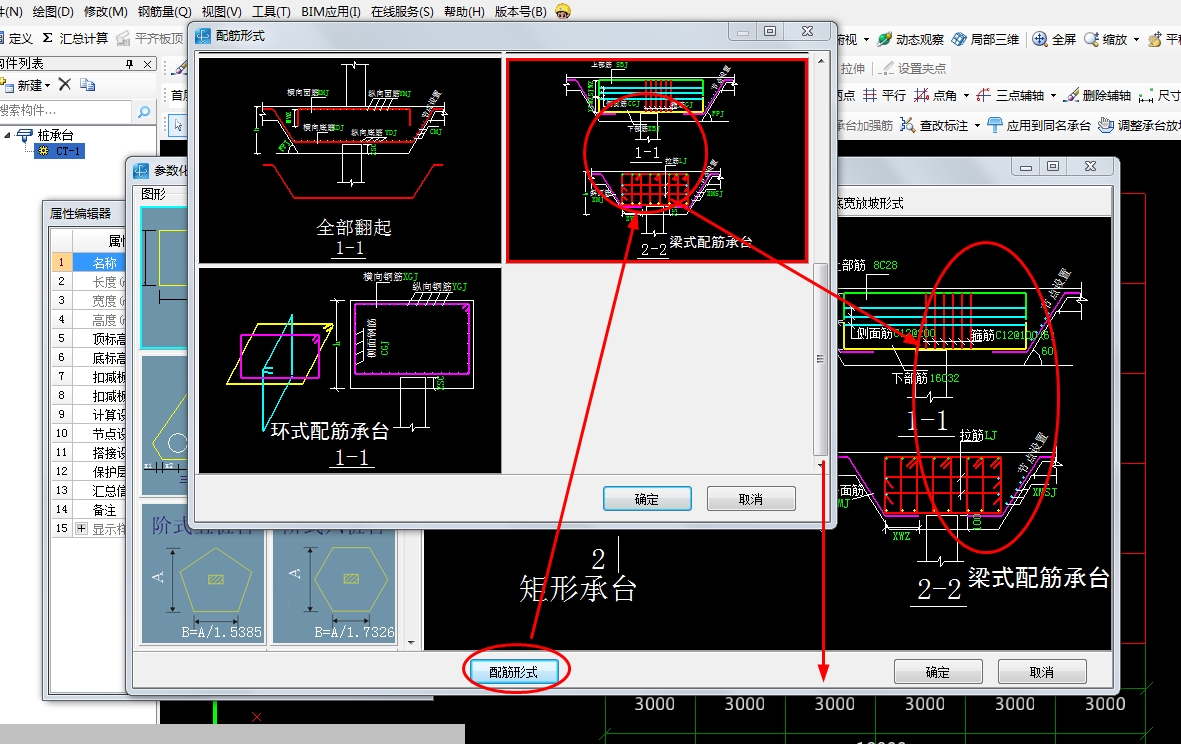Select the 环式配筋承台 reinforcement thumbnail

pyautogui.click(x=350, y=370)
